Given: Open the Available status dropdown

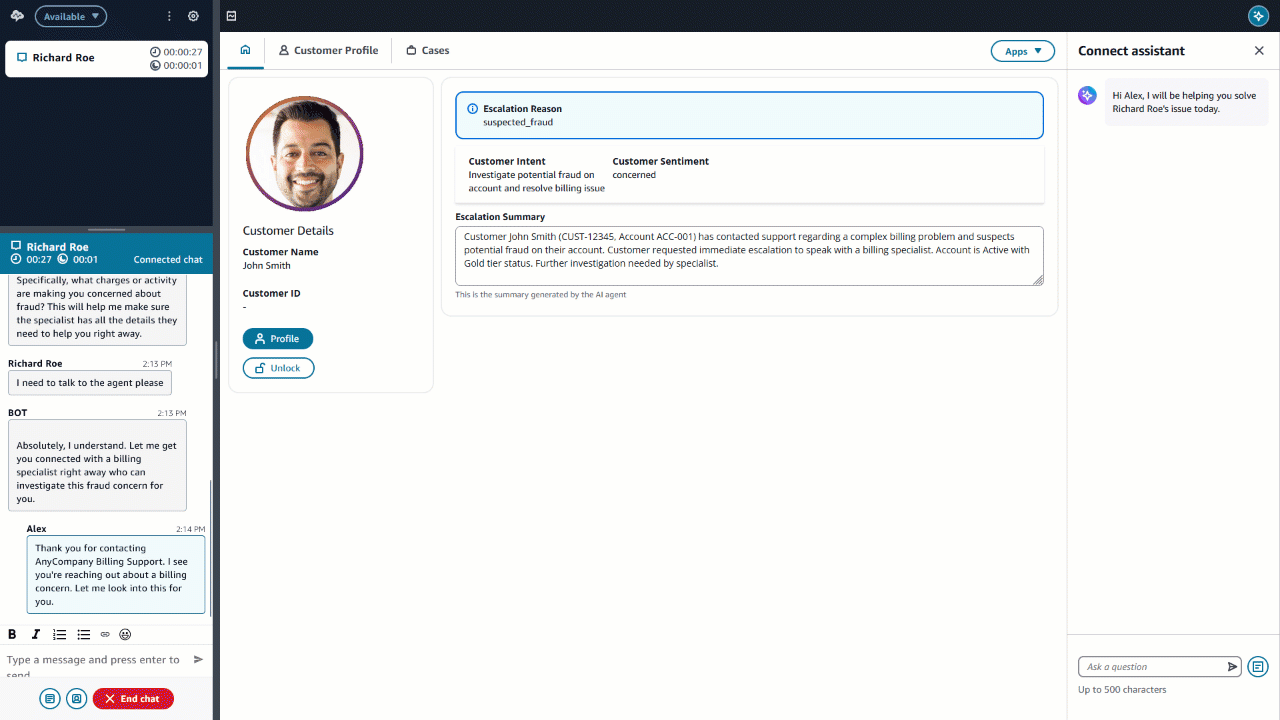Looking at the screenshot, I should (70, 16).
